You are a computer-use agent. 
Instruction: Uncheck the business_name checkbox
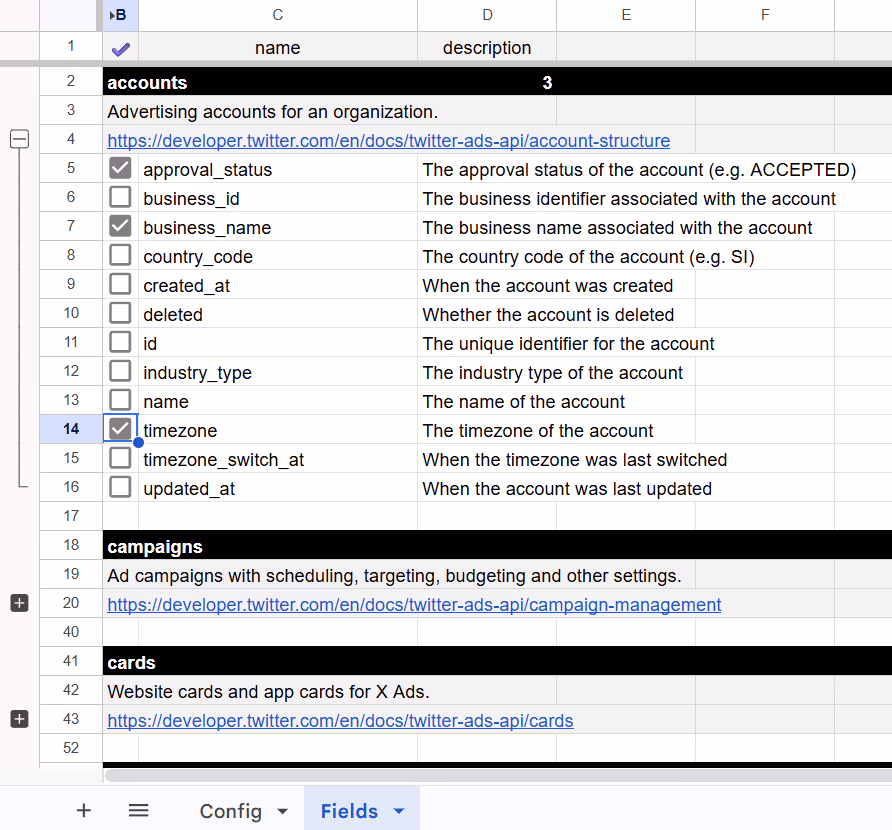click(x=119, y=226)
